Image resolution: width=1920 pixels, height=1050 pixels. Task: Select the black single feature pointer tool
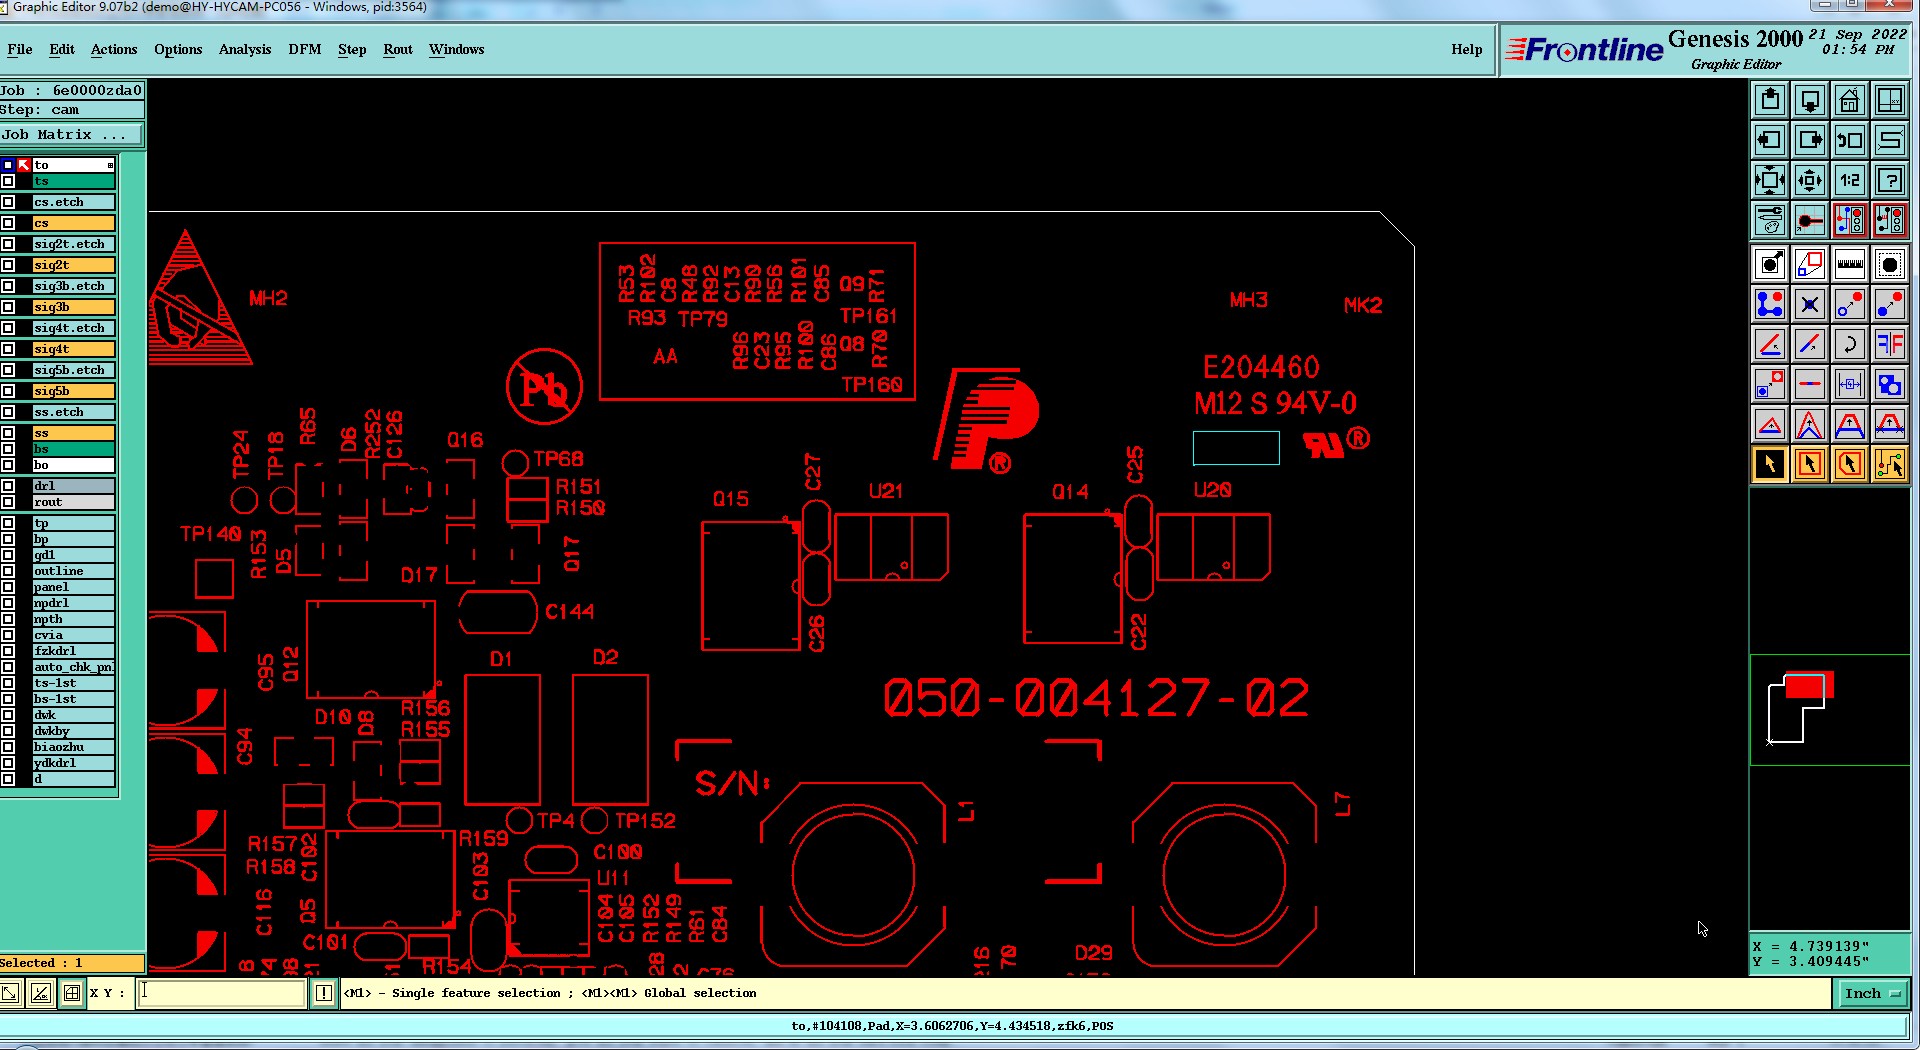pos(1770,464)
